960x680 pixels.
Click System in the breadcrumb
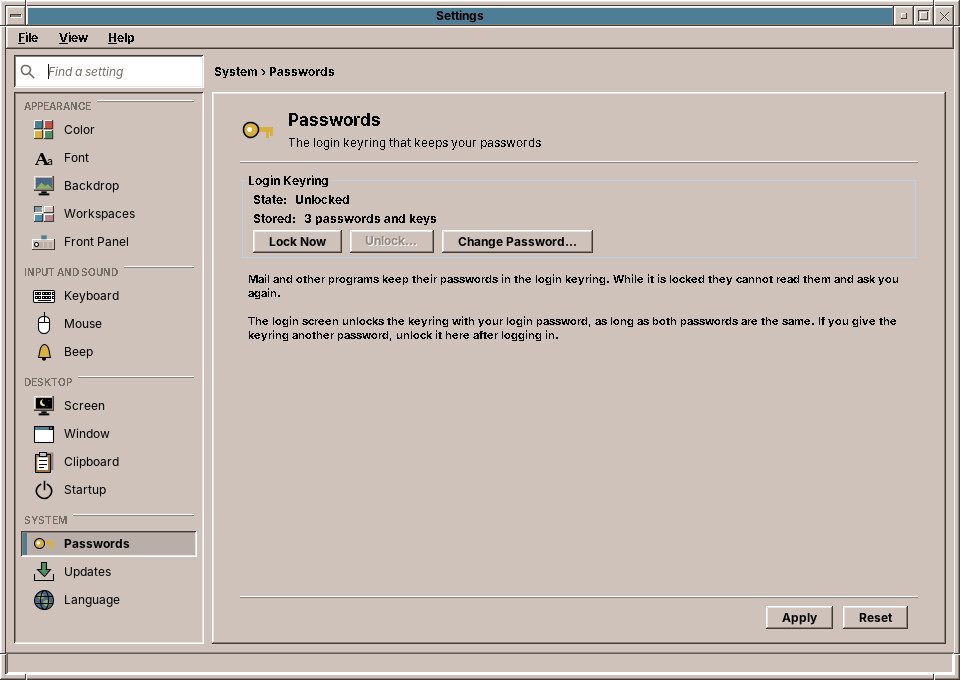coord(236,72)
